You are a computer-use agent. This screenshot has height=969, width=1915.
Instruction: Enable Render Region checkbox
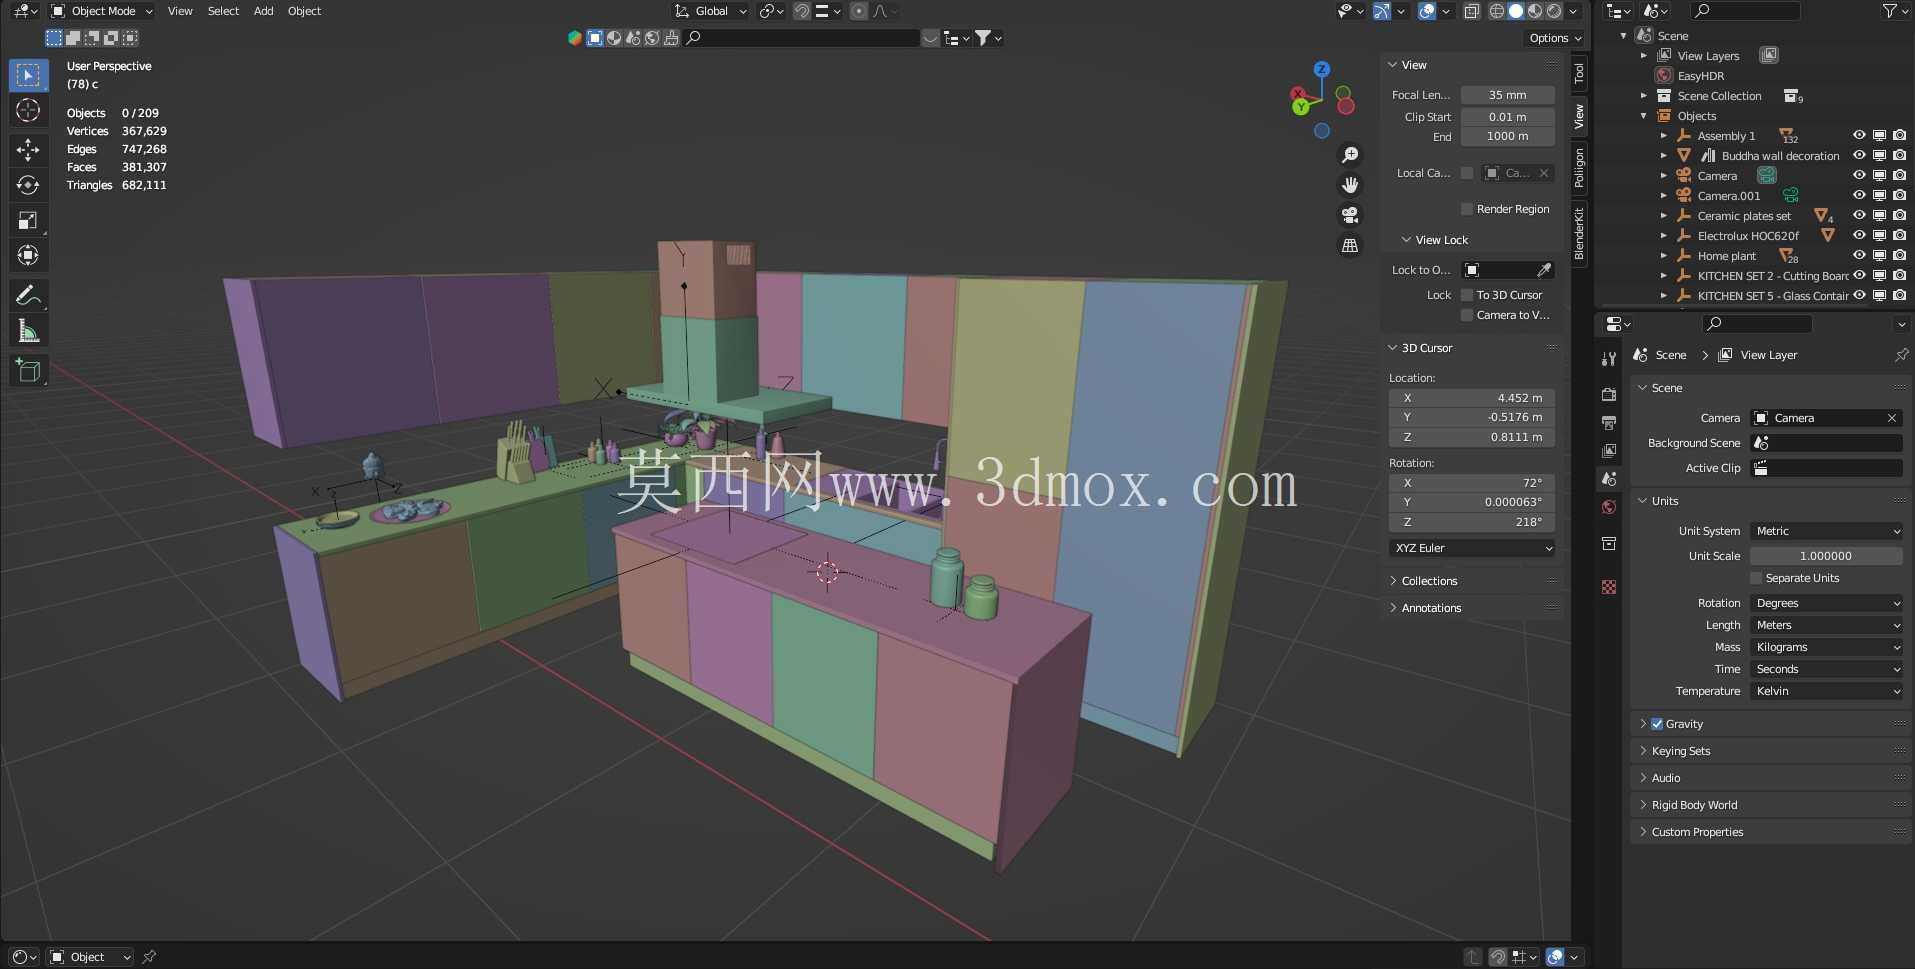pos(1467,209)
